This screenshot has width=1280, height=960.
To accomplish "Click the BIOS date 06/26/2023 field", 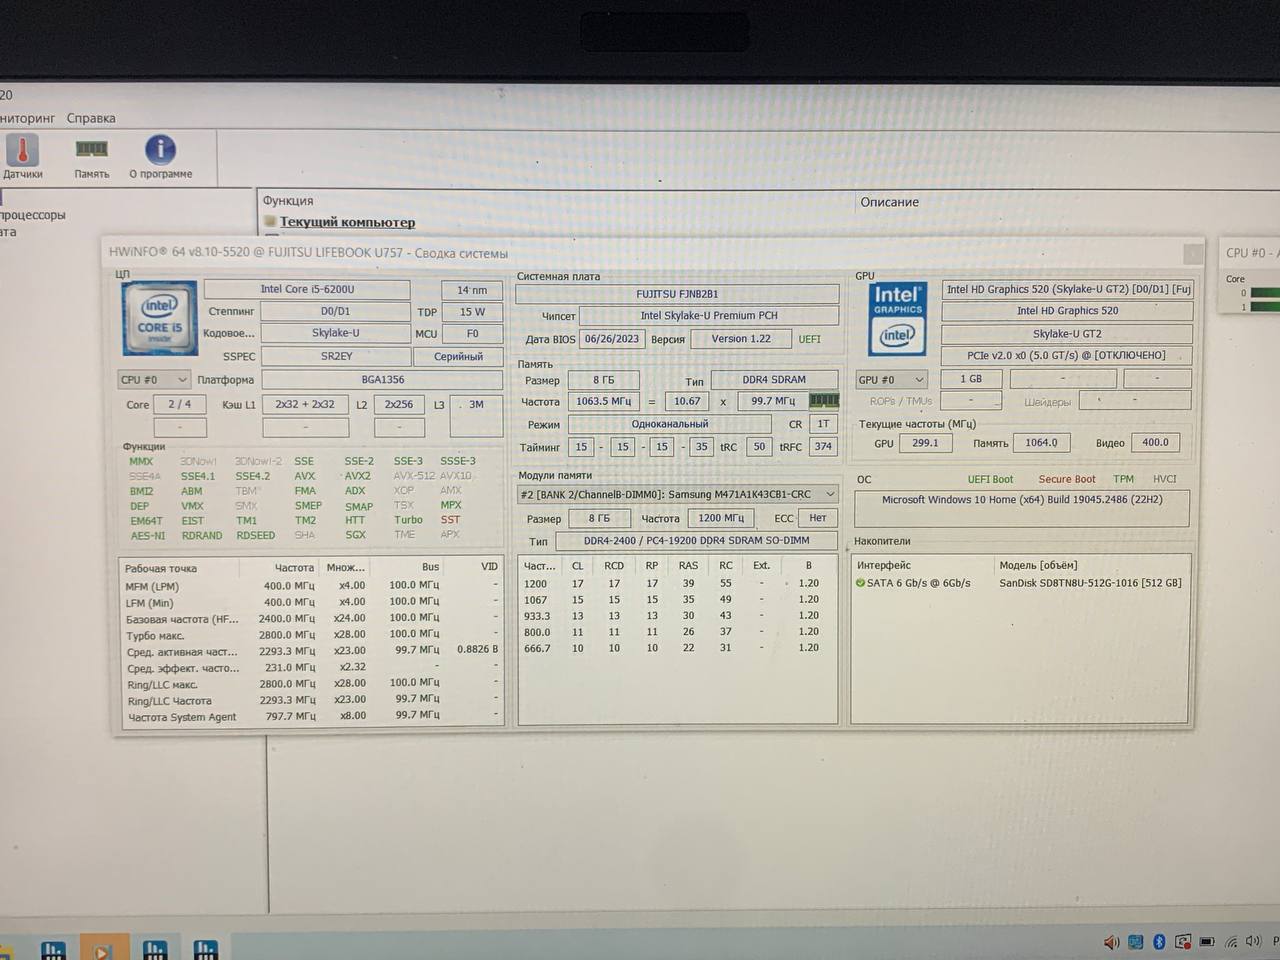I will pos(611,339).
